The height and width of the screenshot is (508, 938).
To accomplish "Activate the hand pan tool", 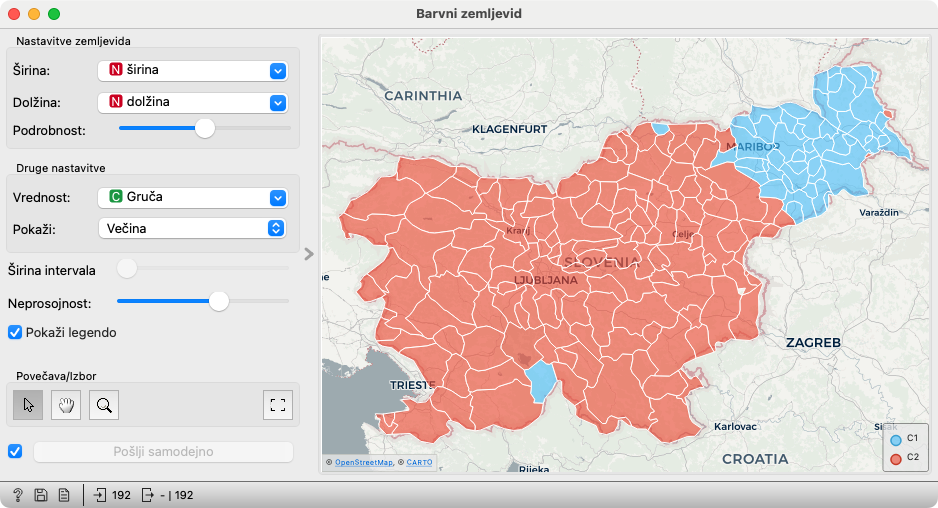I will coord(65,405).
